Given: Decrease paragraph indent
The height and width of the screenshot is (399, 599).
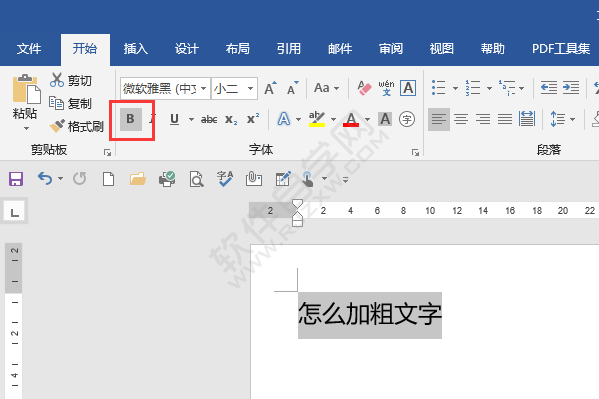Looking at the screenshot, I should (x=549, y=88).
